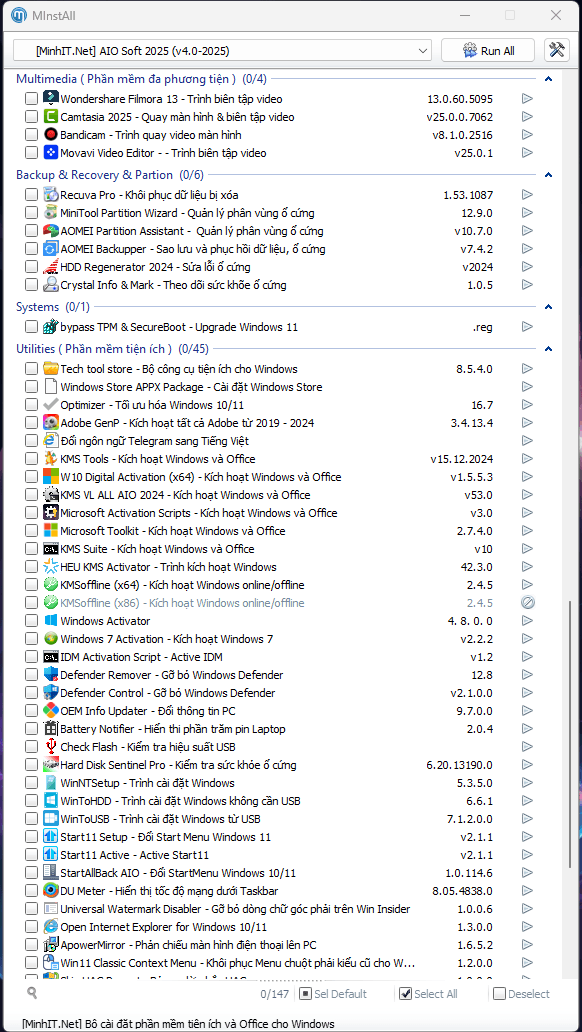The image size is (582, 1032).
Task: Click the Recuva Pro icon
Action: tap(51, 195)
